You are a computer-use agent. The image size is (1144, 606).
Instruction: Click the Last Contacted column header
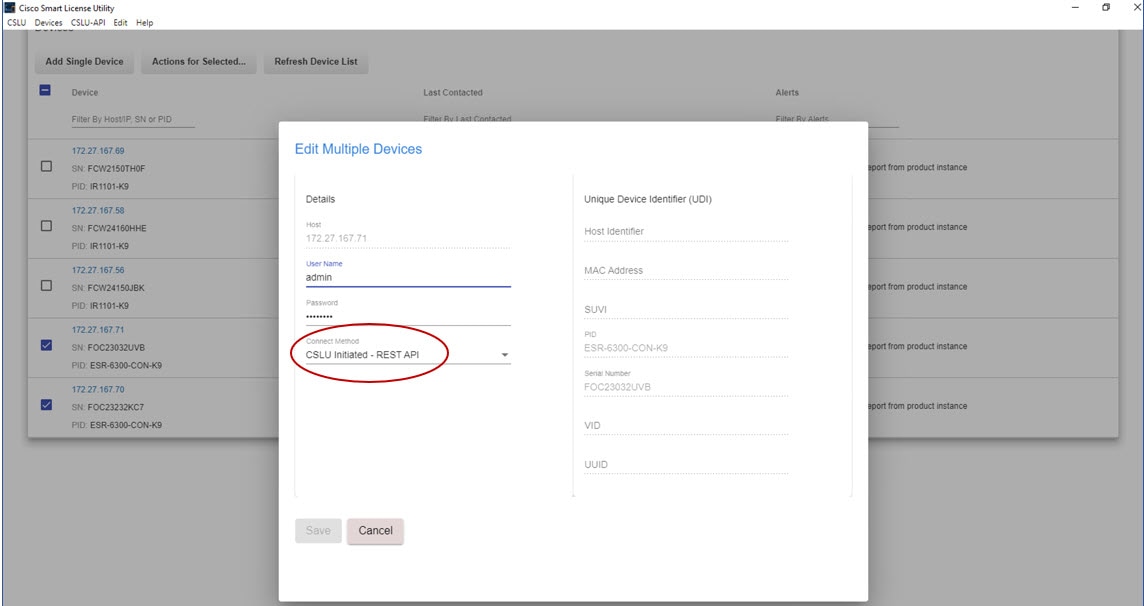pos(453,93)
